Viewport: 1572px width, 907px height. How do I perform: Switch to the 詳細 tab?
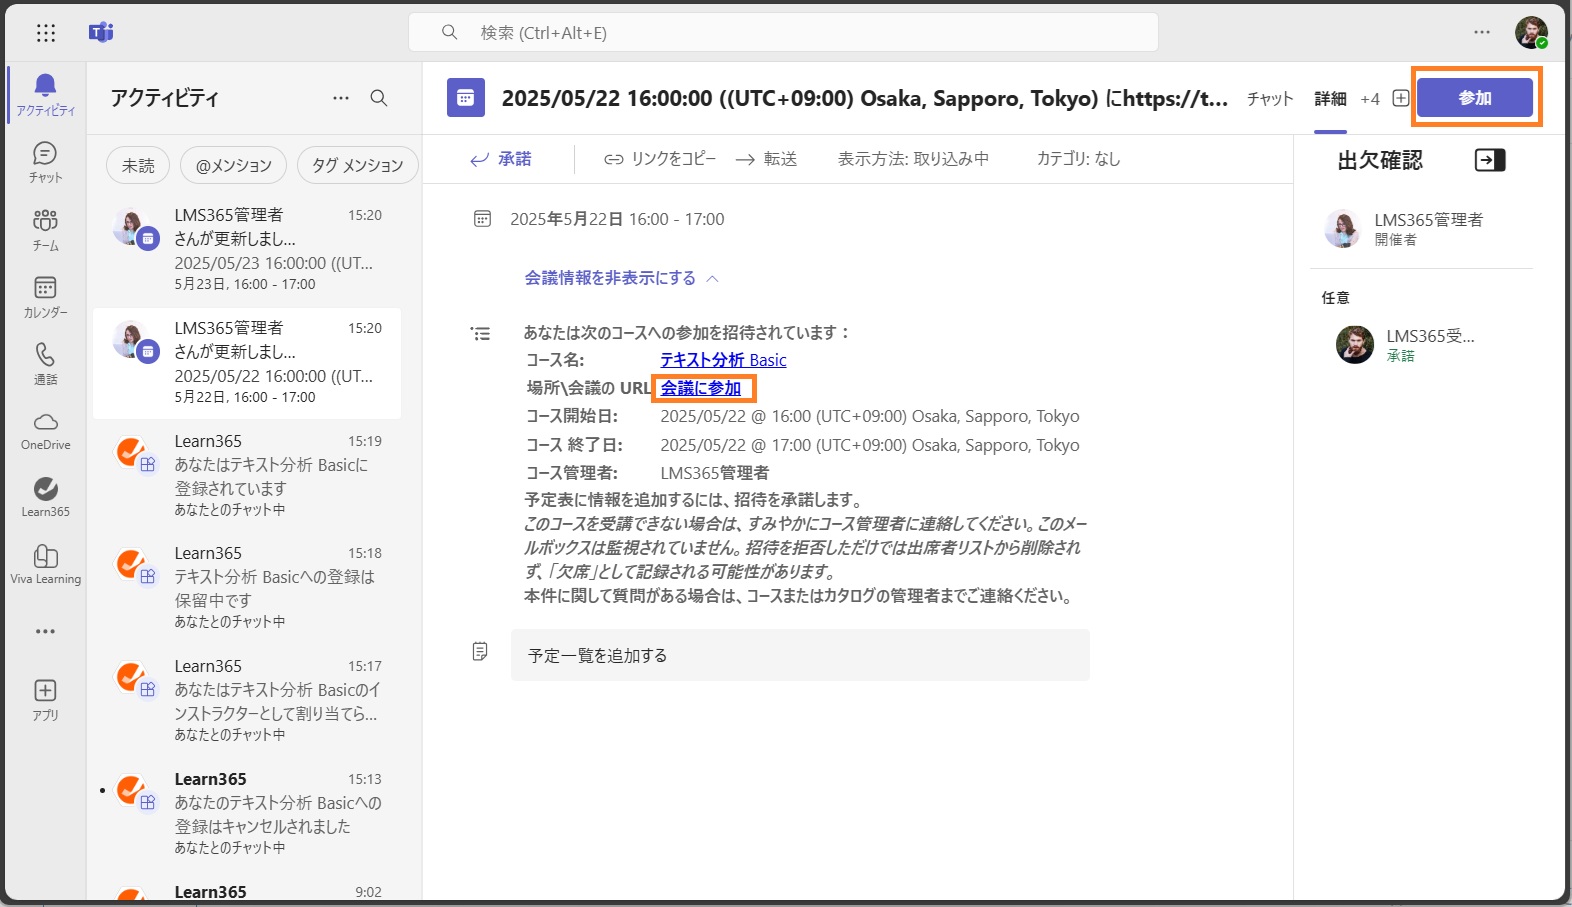pyautogui.click(x=1330, y=98)
